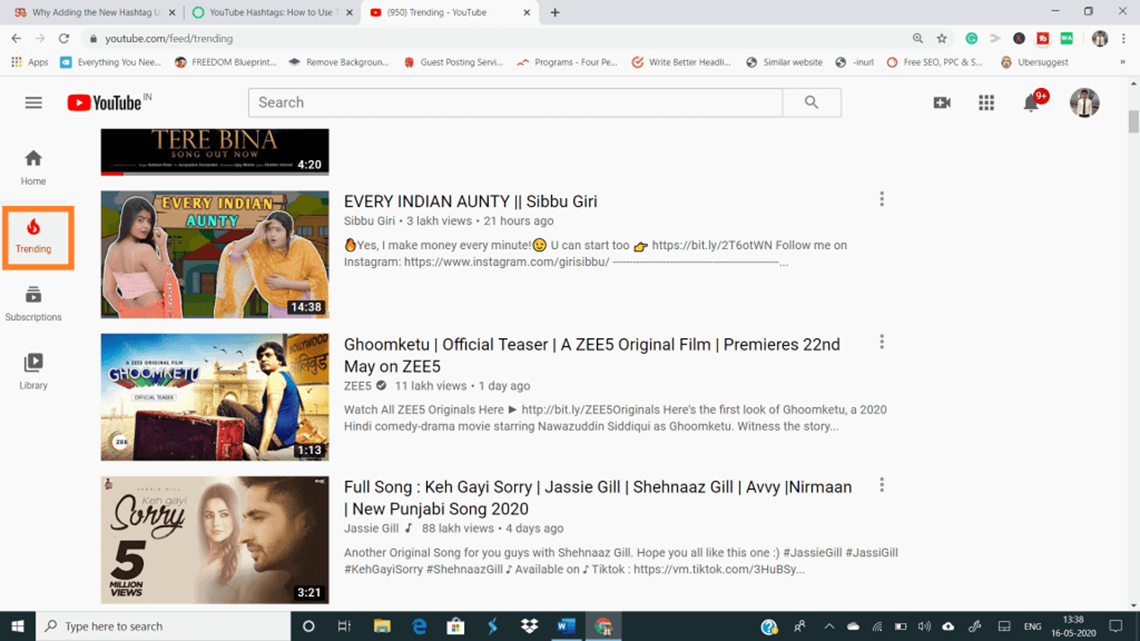Expand the system tray hidden icons arrow
The height and width of the screenshot is (641, 1140).
829,626
